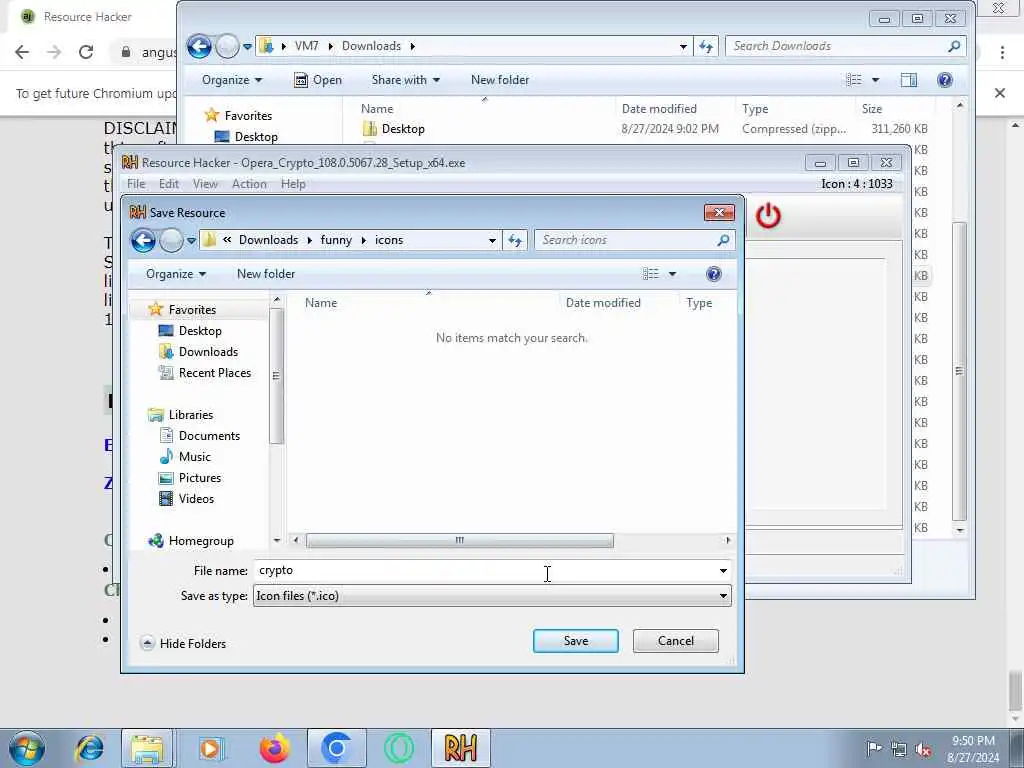Open address path dropdown in Save Resource dialog
Image resolution: width=1024 pixels, height=768 pixels.
[492, 240]
